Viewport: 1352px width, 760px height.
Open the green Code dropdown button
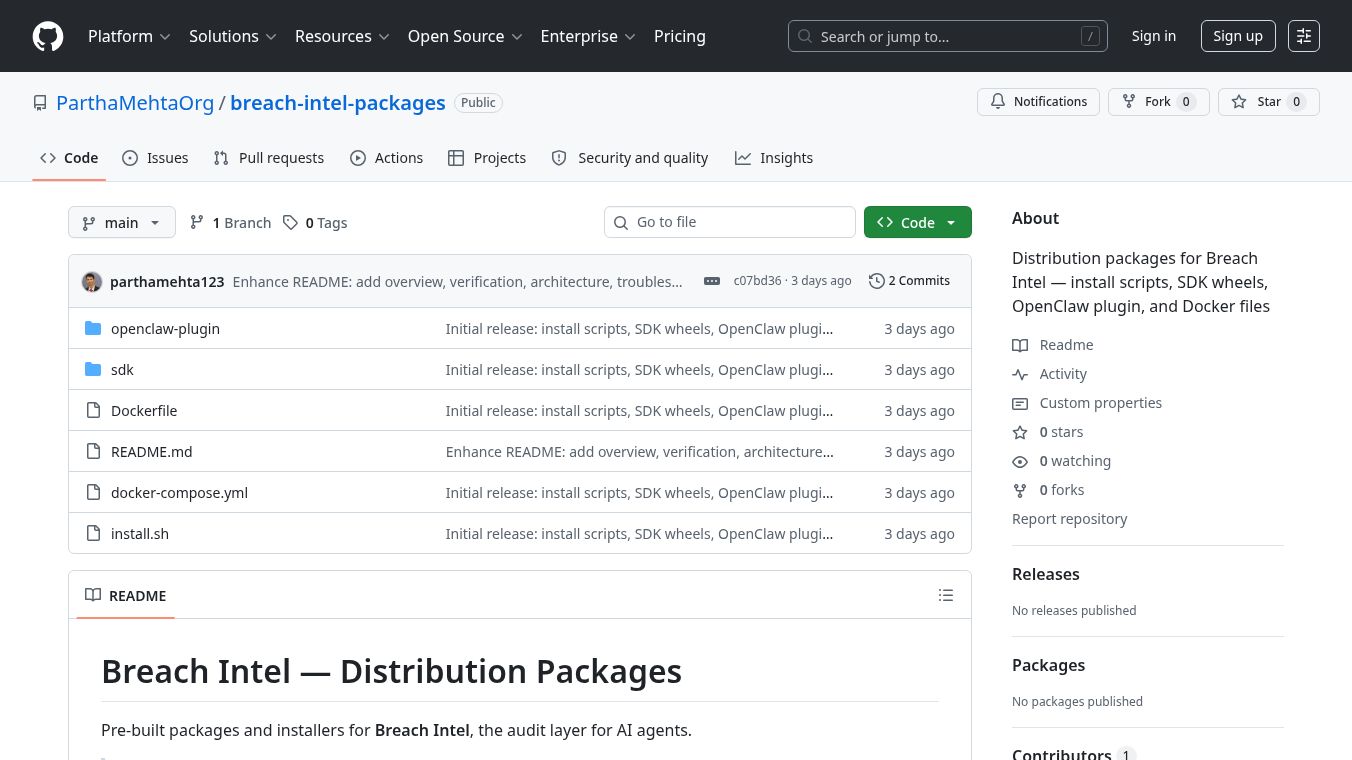point(918,222)
